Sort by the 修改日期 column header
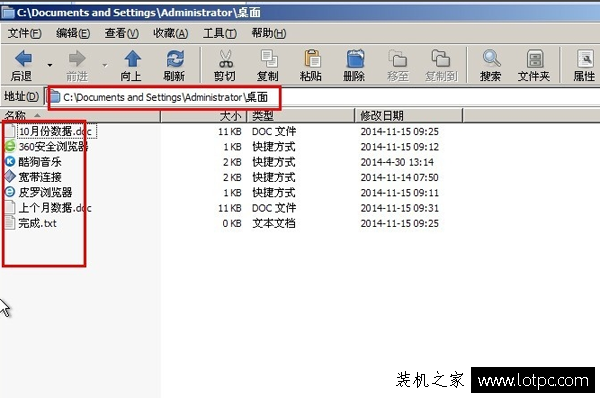The width and height of the screenshot is (600, 398). click(409, 115)
